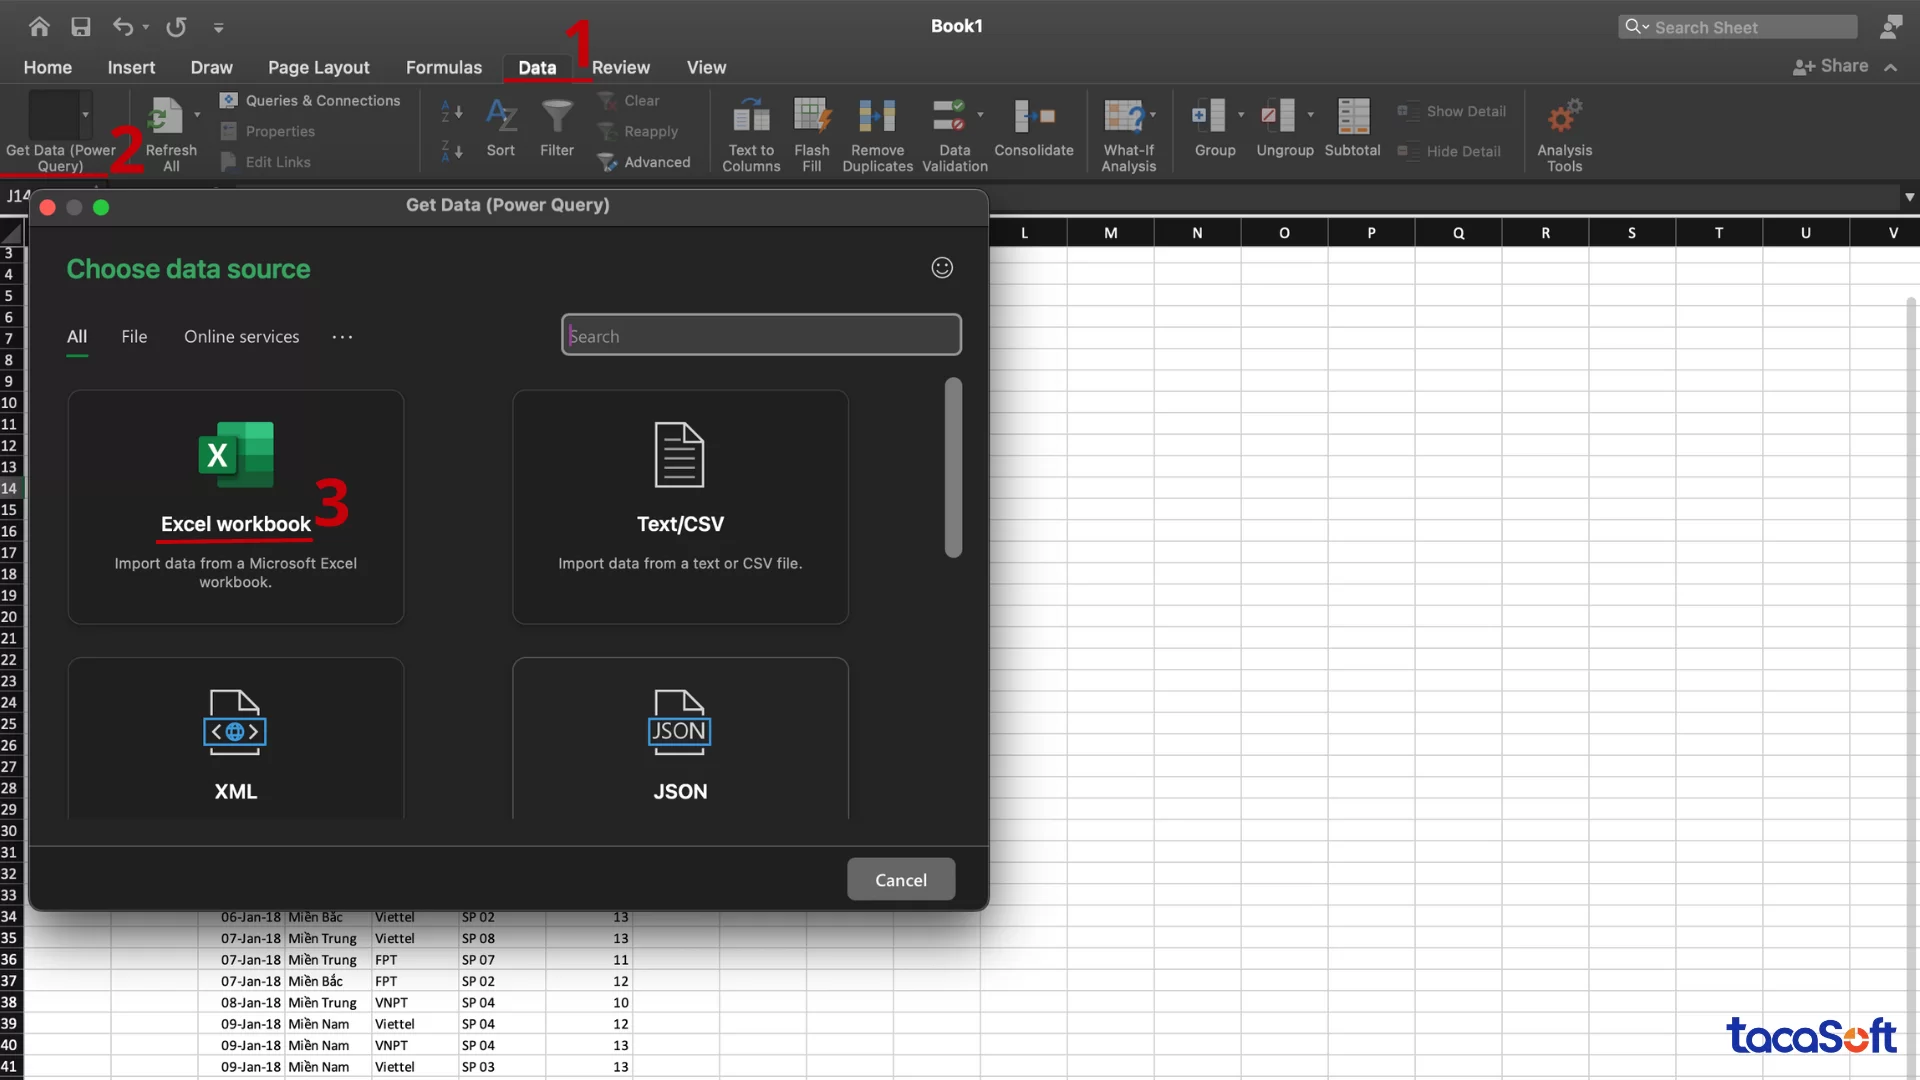Viewport: 1920px width, 1080px height.
Task: Click the Flash Fill icon
Action: (x=811, y=117)
